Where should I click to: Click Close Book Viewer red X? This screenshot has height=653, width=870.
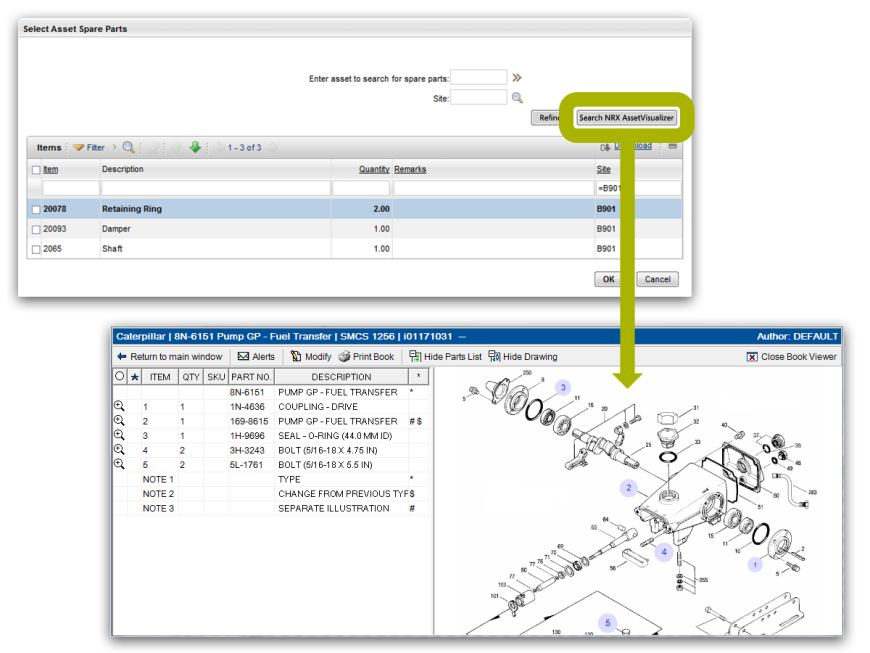[752, 357]
